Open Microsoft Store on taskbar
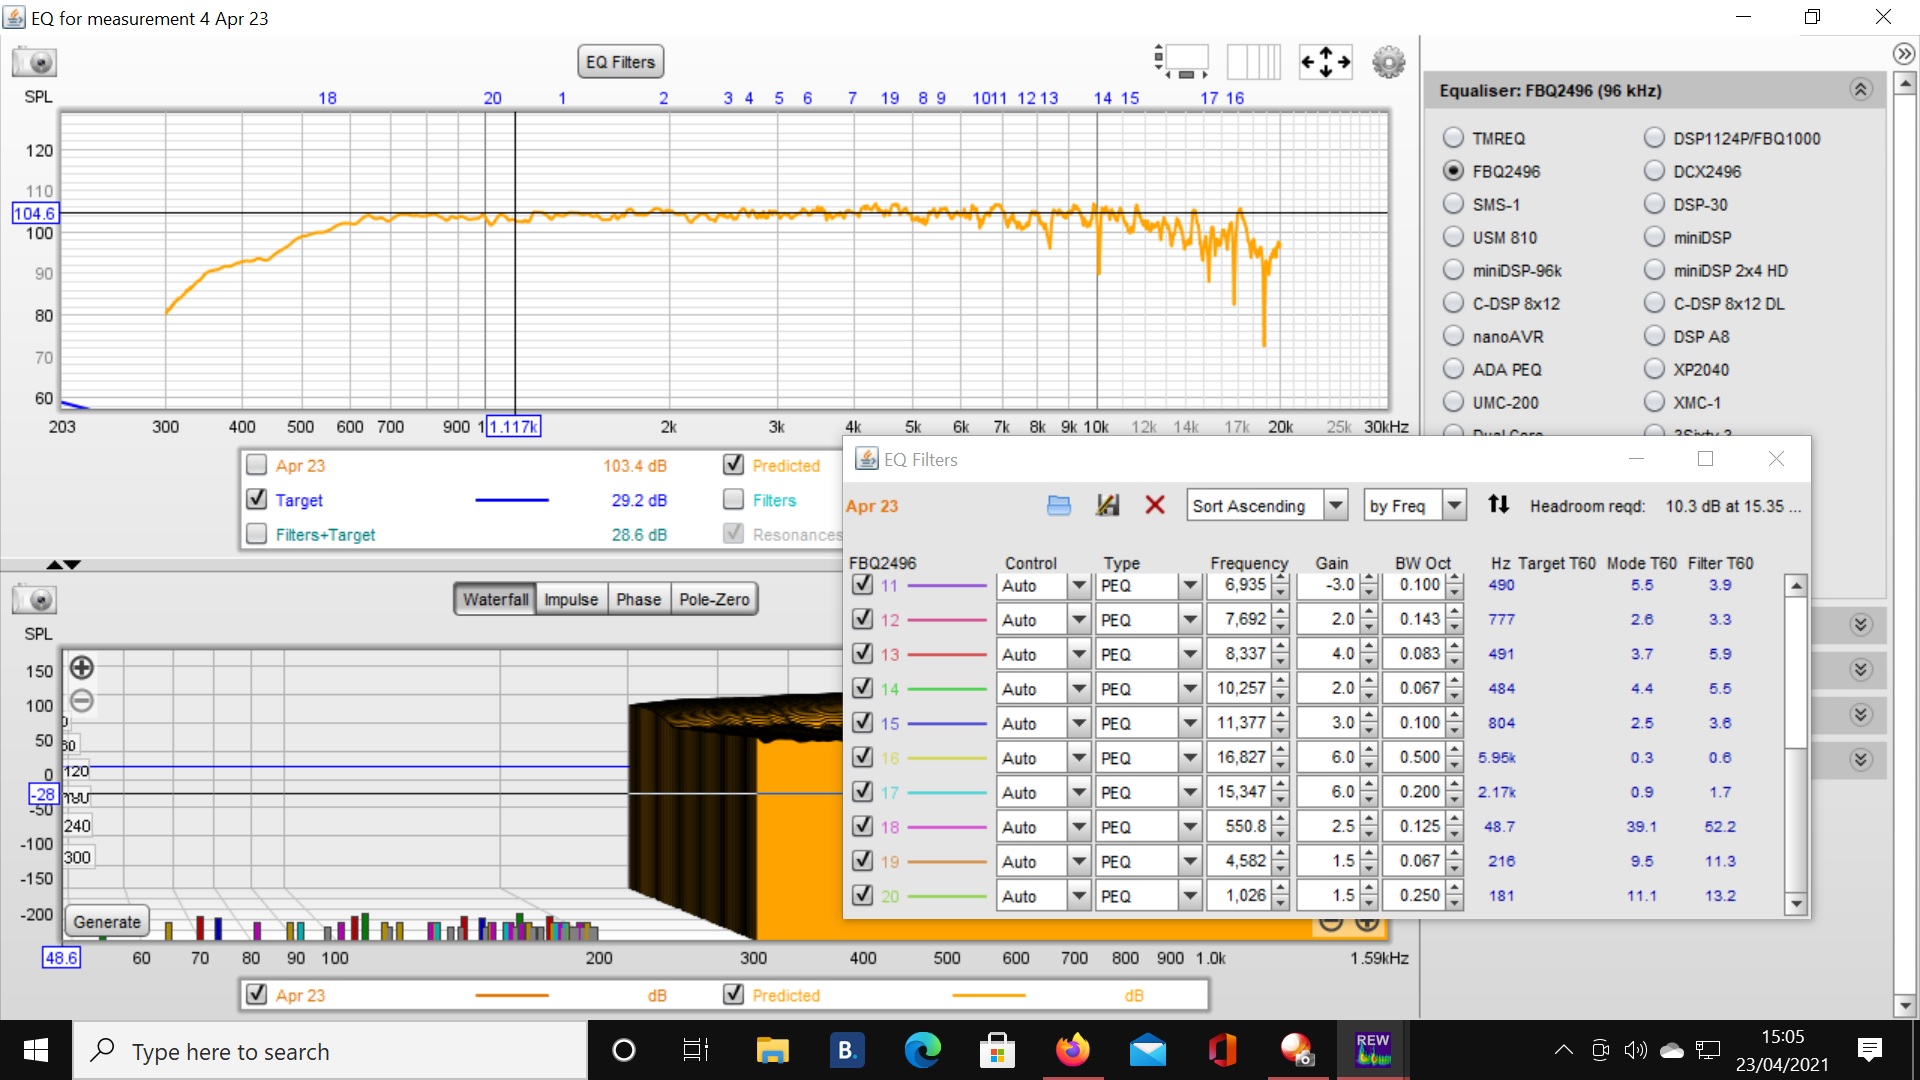1920x1080 pixels. pos(997,1050)
